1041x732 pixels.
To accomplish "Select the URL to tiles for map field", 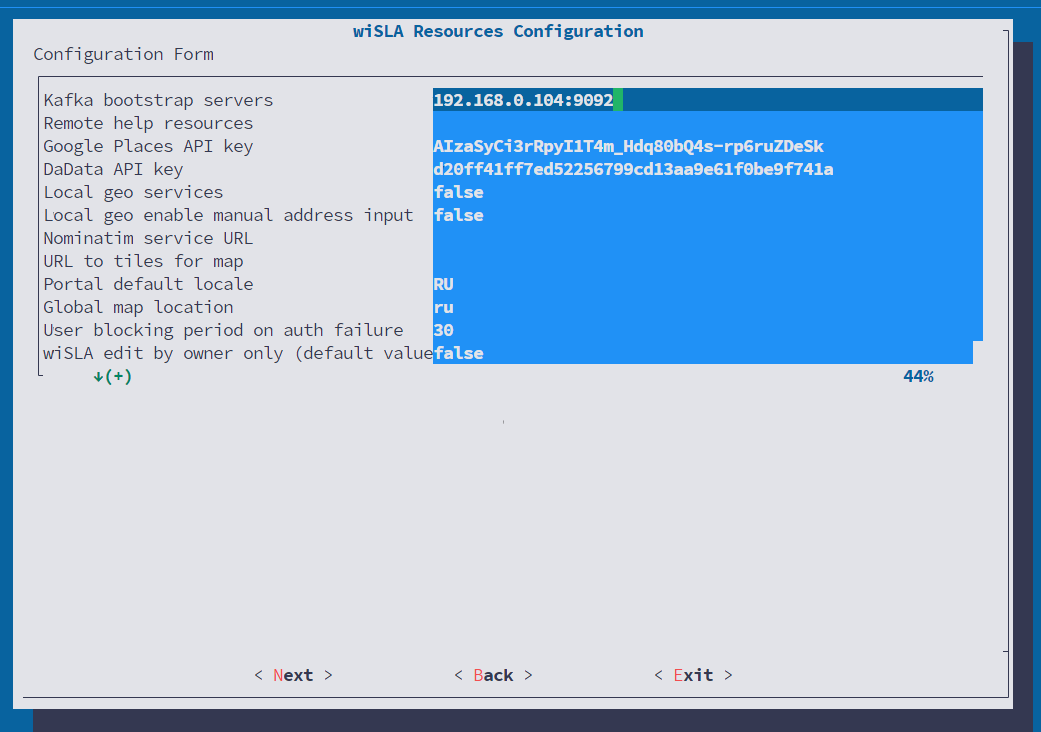I will click(706, 261).
